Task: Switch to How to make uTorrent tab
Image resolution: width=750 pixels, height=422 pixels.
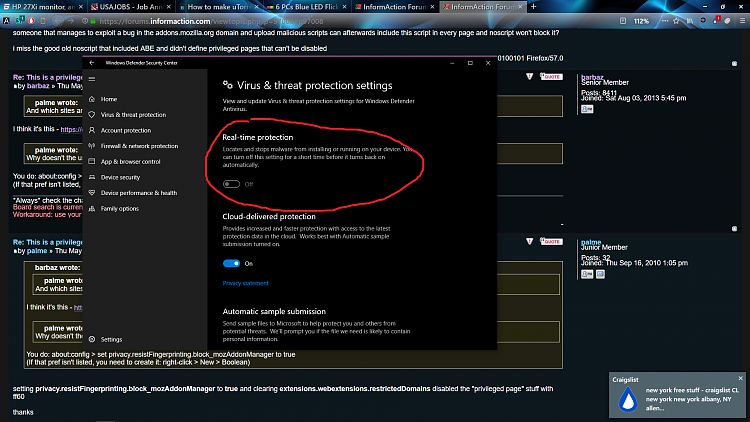Action: click(218, 7)
